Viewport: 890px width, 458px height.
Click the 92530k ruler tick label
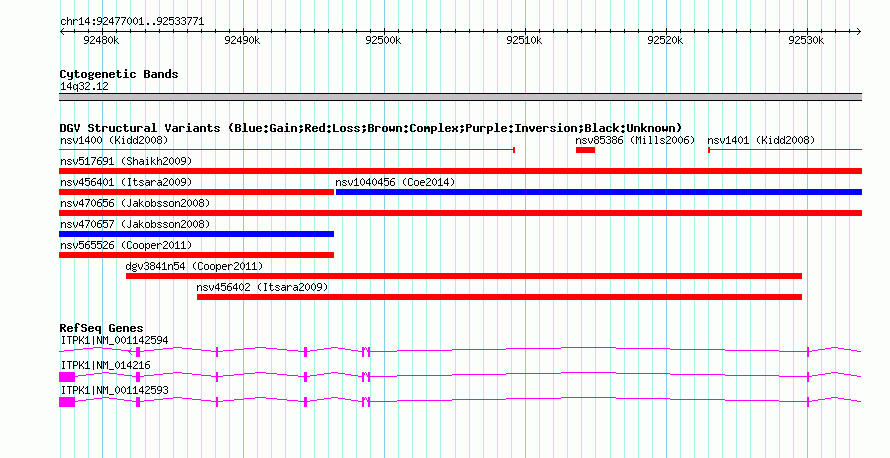pos(807,40)
